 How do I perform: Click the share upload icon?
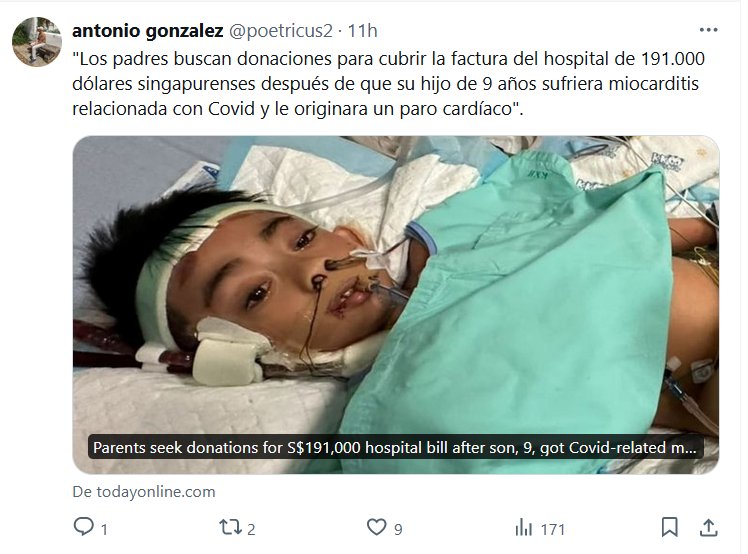pos(709,528)
